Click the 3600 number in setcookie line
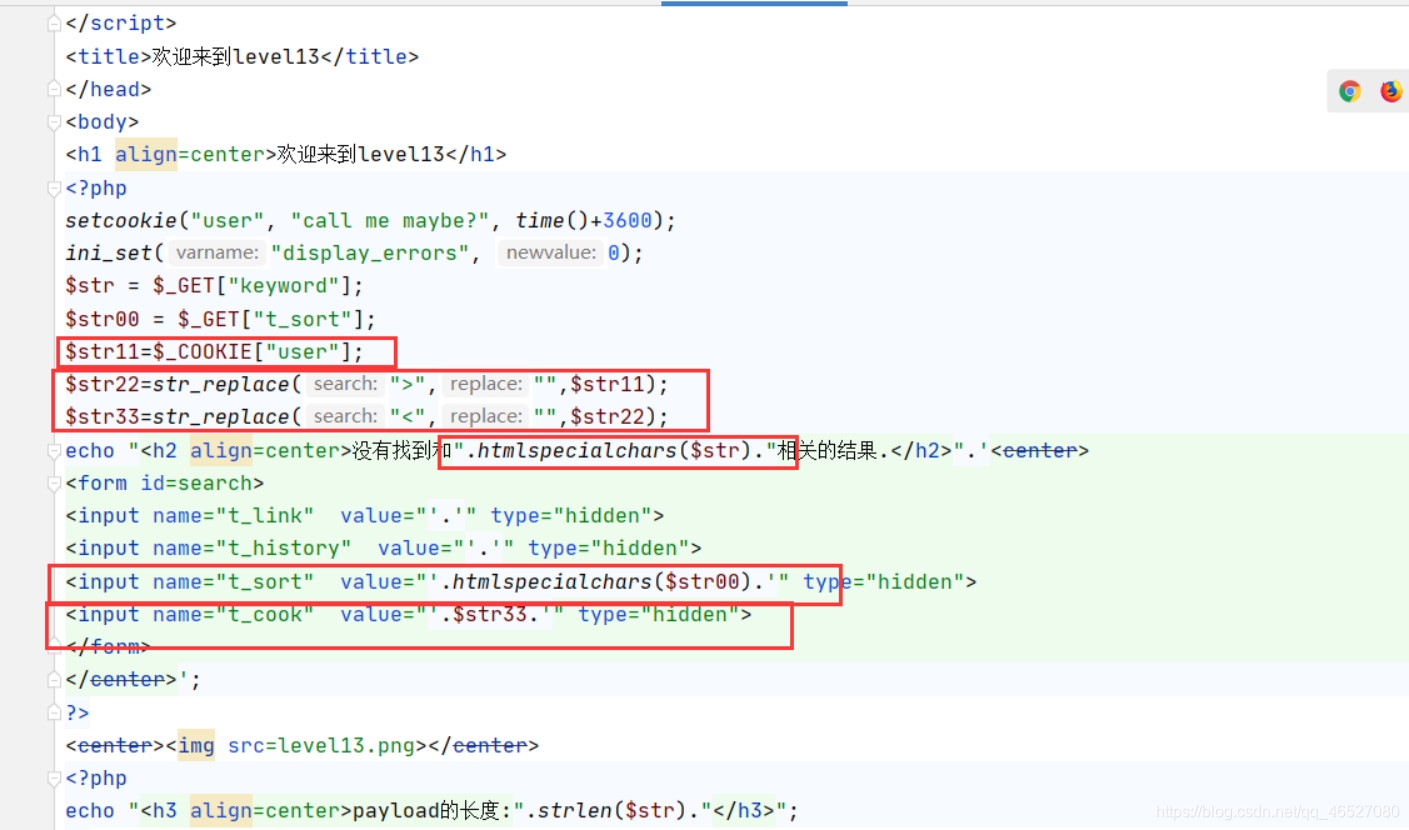The image size is (1409, 830). pyautogui.click(x=627, y=221)
